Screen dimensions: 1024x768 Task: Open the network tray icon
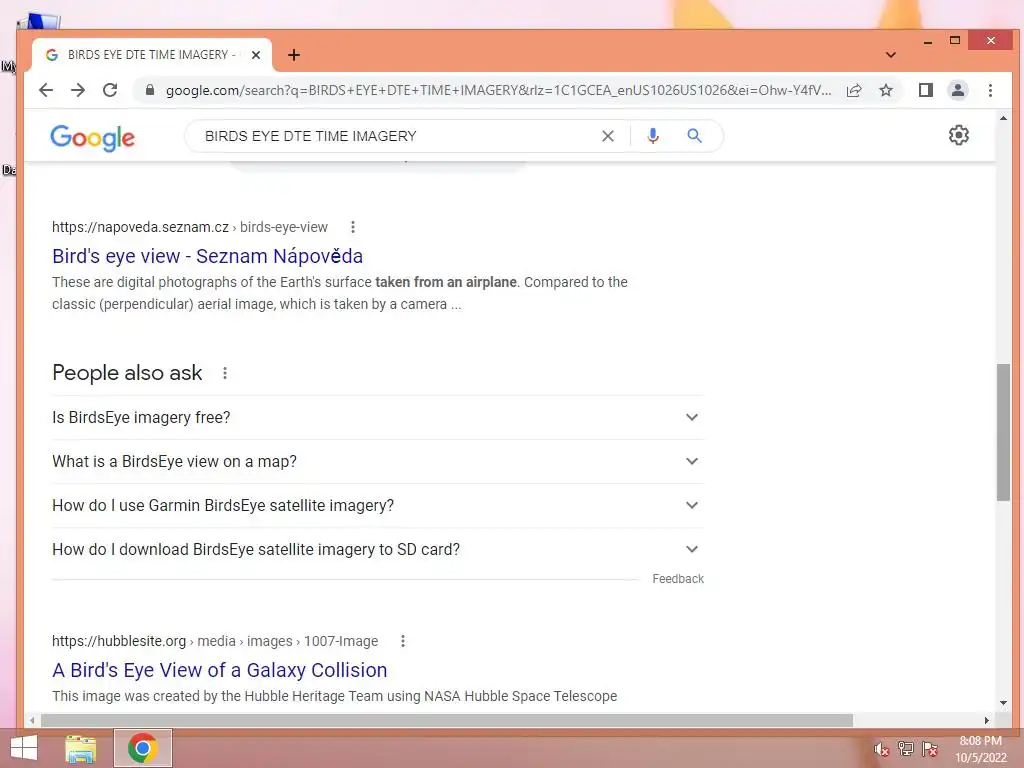coord(905,749)
